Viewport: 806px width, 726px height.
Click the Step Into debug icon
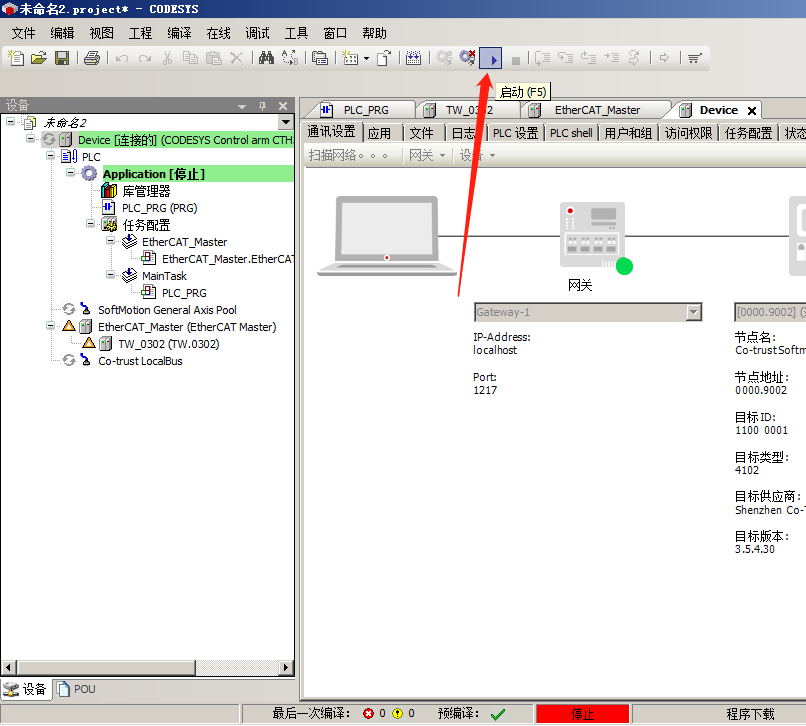(x=565, y=58)
